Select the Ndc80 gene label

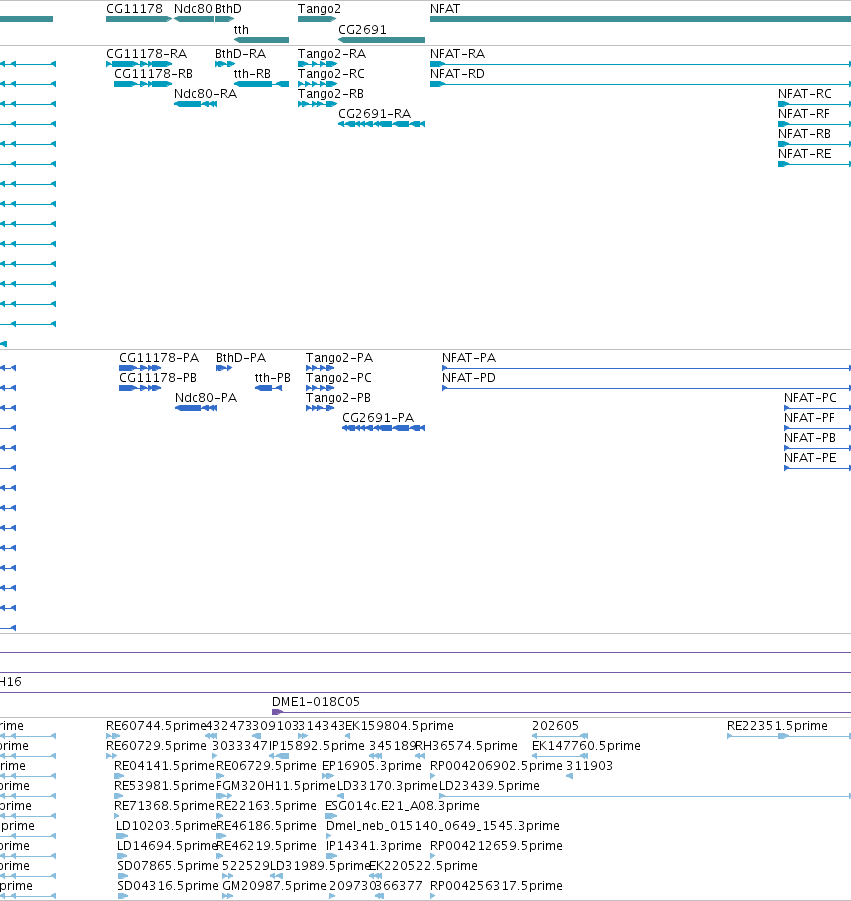point(193,9)
